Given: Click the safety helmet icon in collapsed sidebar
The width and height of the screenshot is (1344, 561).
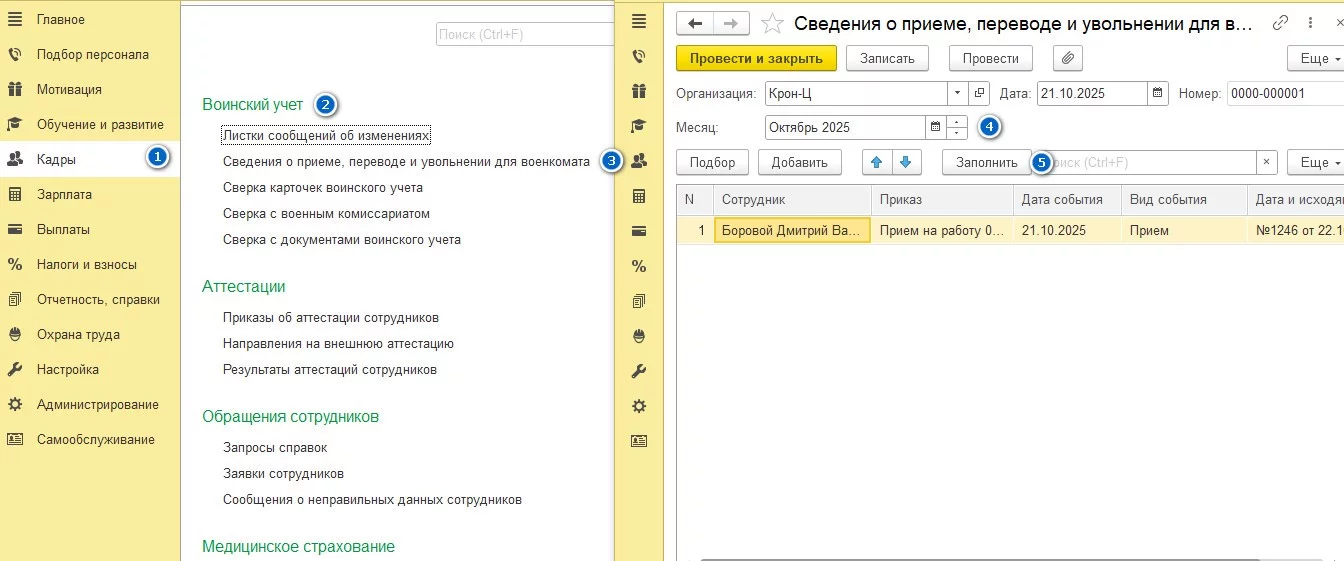Looking at the screenshot, I should coord(639,336).
